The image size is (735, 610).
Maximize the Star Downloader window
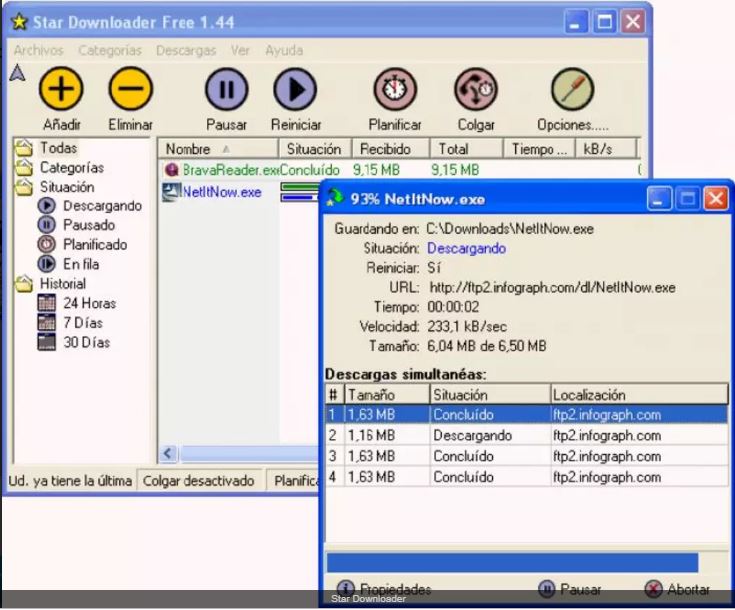(604, 22)
